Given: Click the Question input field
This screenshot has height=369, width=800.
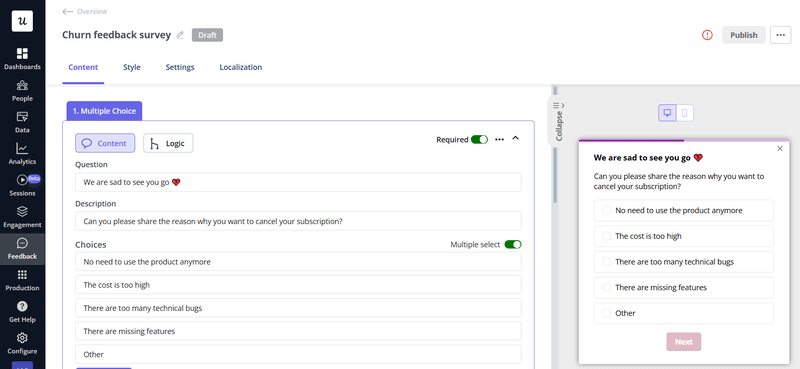Looking at the screenshot, I should [298, 182].
